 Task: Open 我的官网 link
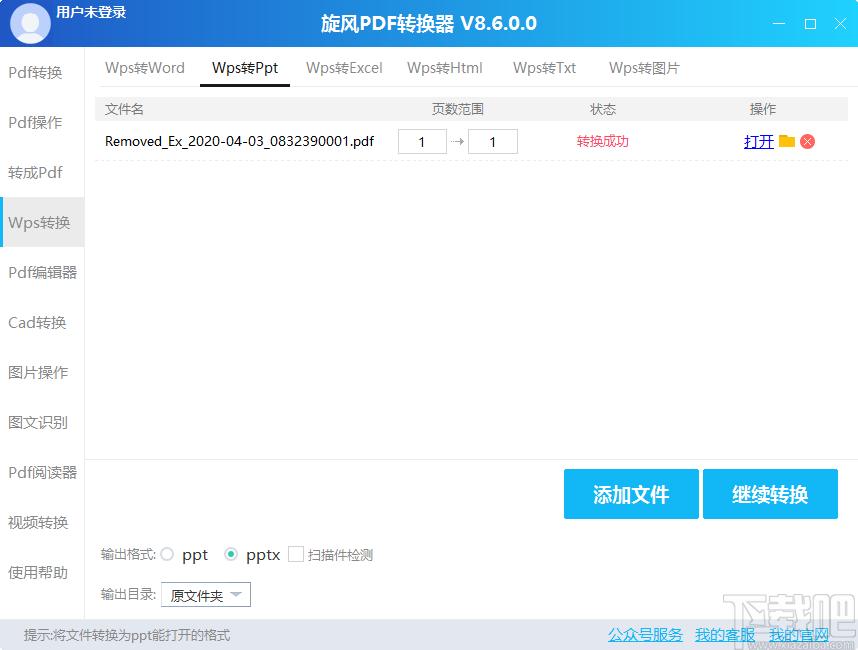point(799,635)
